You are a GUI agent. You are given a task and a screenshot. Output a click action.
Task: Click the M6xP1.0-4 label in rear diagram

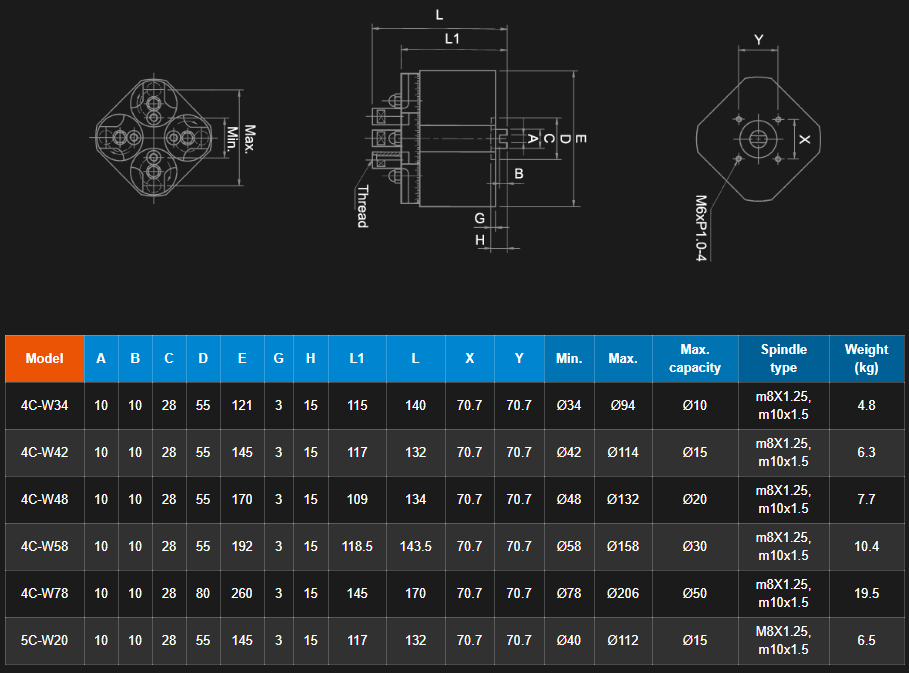[701, 228]
